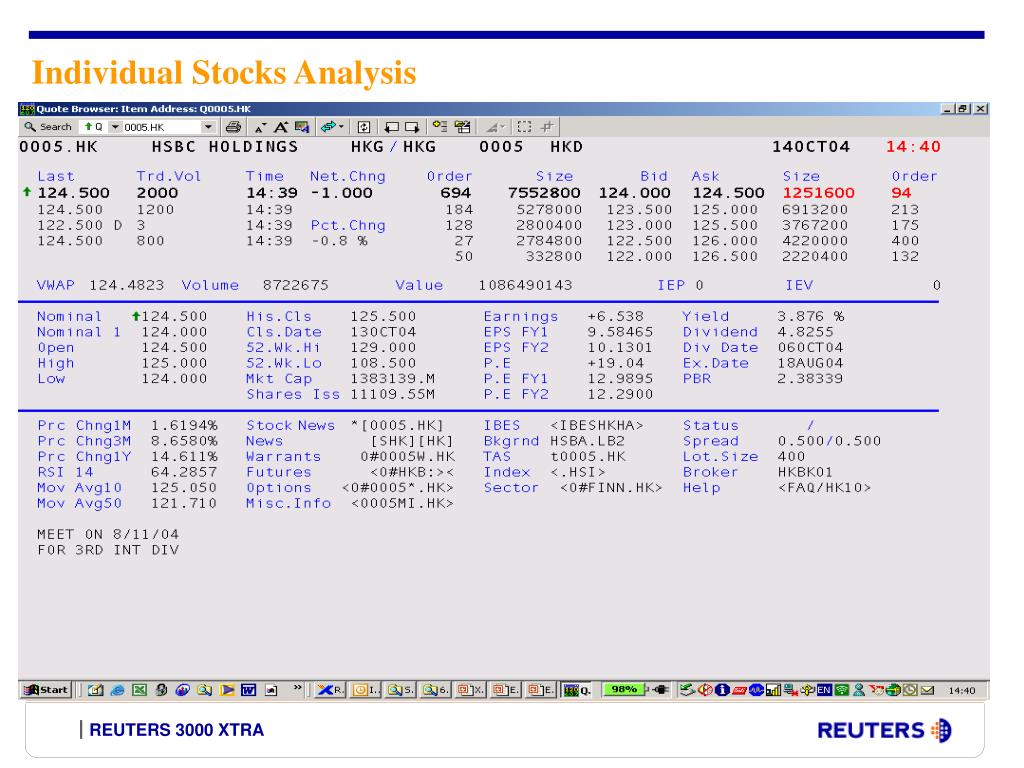Click the Quote Browser title bar icon
The height and width of the screenshot is (768, 1024).
(27, 109)
